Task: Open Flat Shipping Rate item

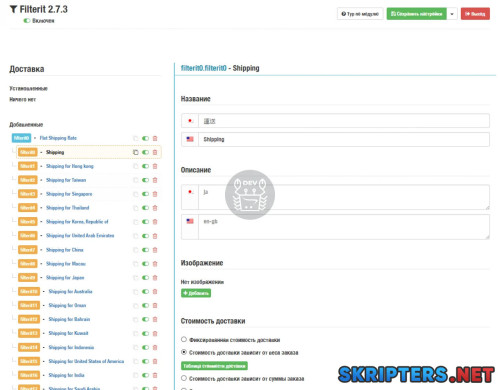Action: (58, 138)
